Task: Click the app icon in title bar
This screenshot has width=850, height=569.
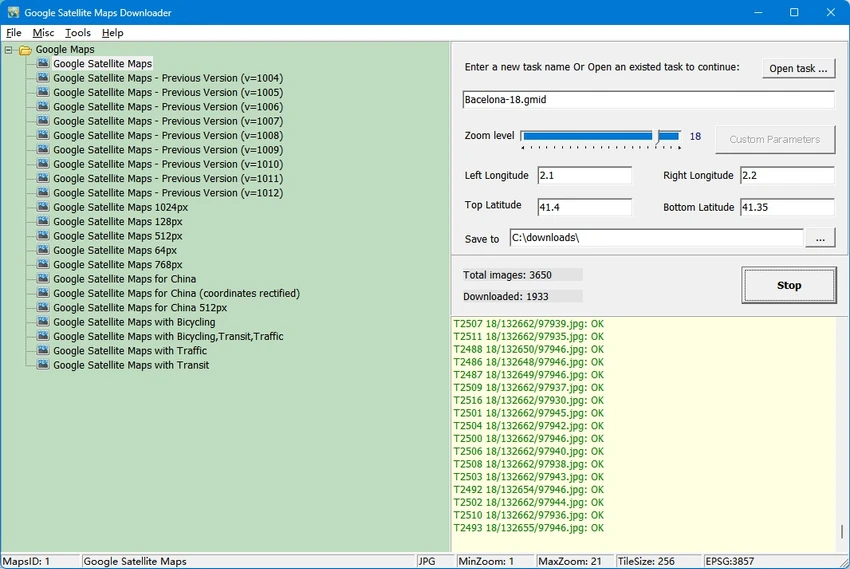Action: 13,12
